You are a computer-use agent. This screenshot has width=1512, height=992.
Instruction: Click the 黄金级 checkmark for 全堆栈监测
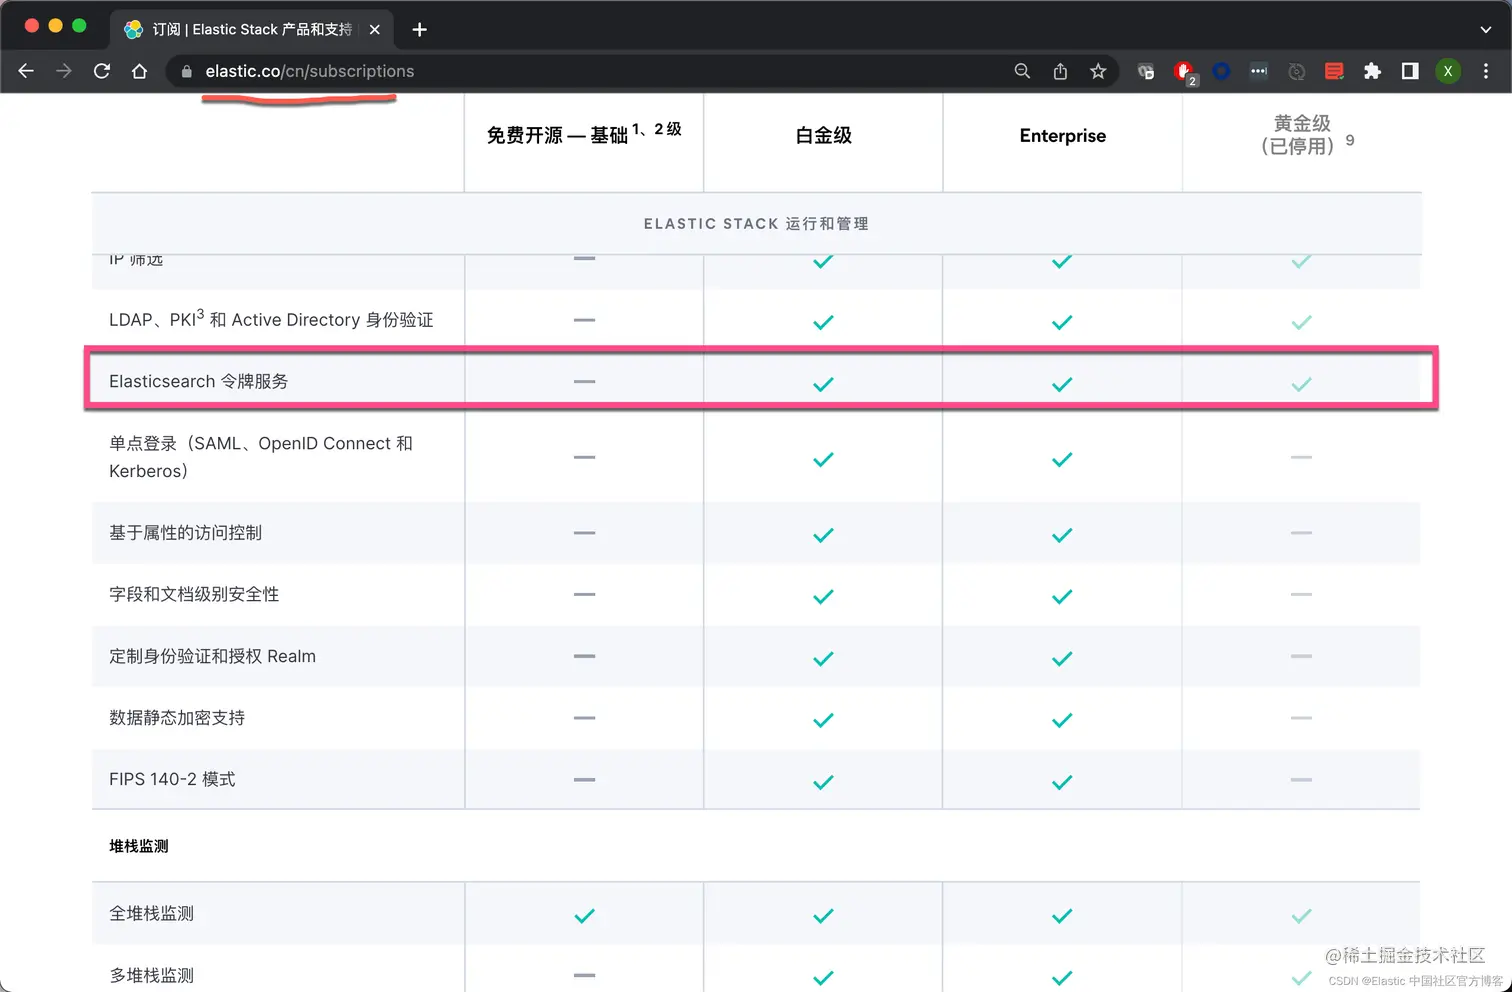tap(1301, 916)
